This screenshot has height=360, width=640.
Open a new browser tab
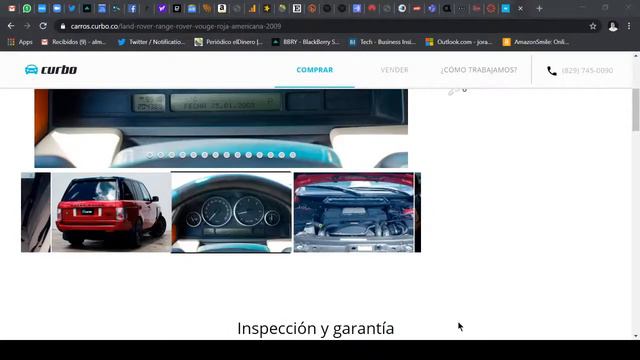coord(539,8)
